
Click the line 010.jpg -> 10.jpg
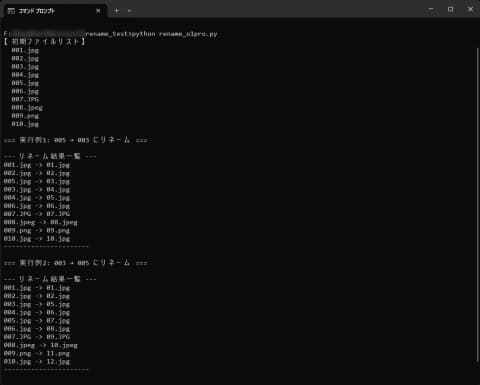pos(37,238)
